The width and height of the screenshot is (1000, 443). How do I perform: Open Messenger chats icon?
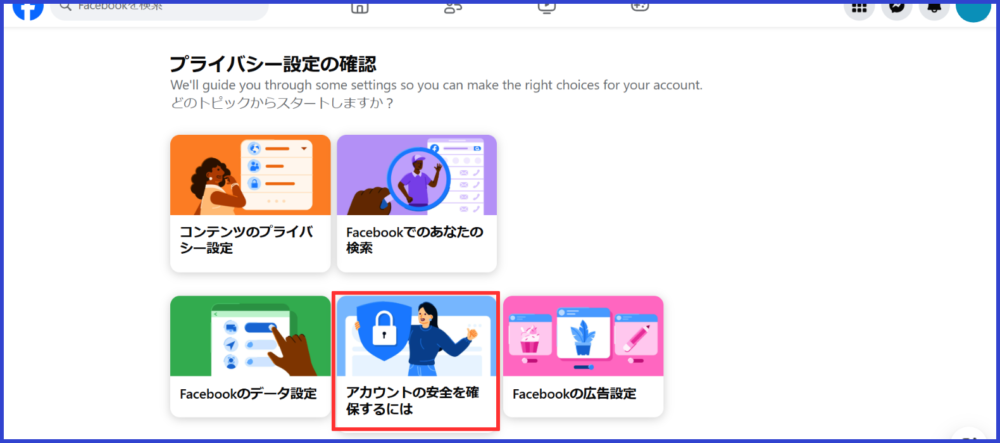pyautogui.click(x=897, y=9)
